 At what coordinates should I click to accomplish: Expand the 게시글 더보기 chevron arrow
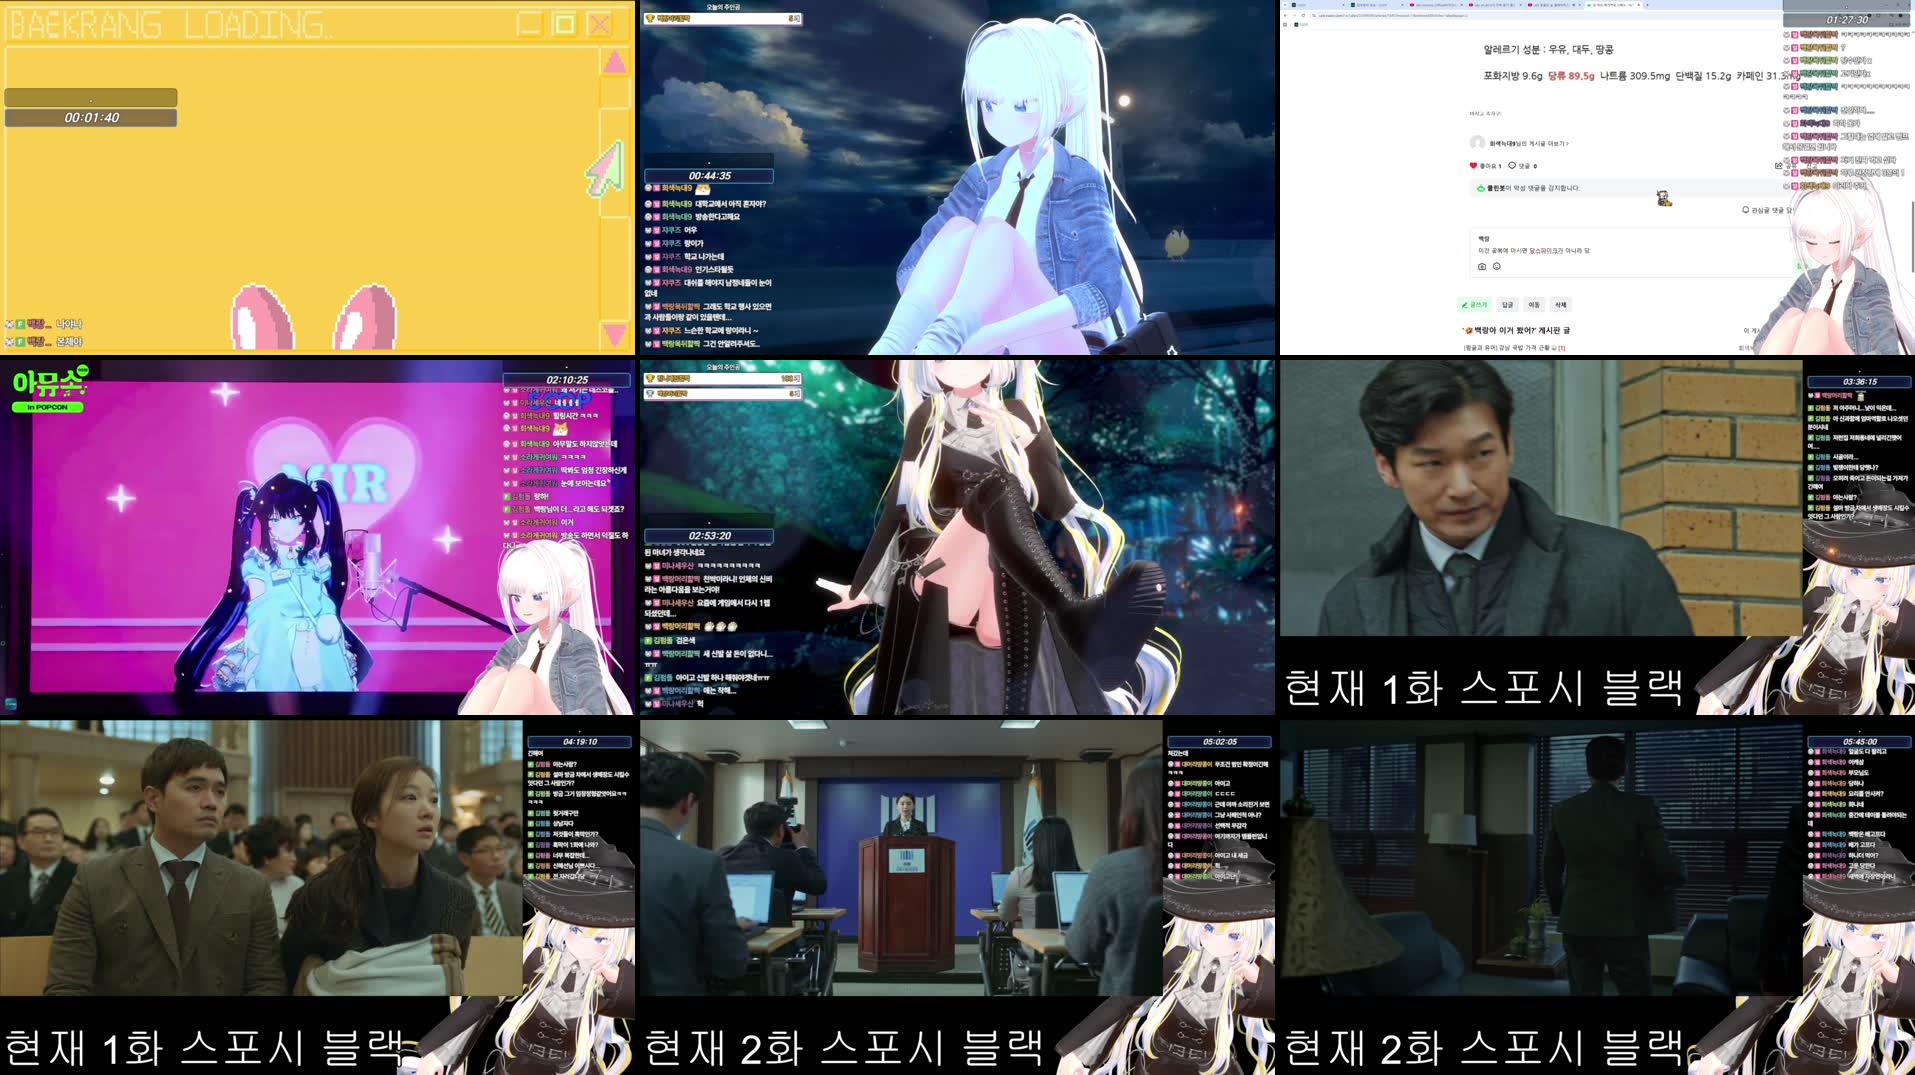[1566, 143]
